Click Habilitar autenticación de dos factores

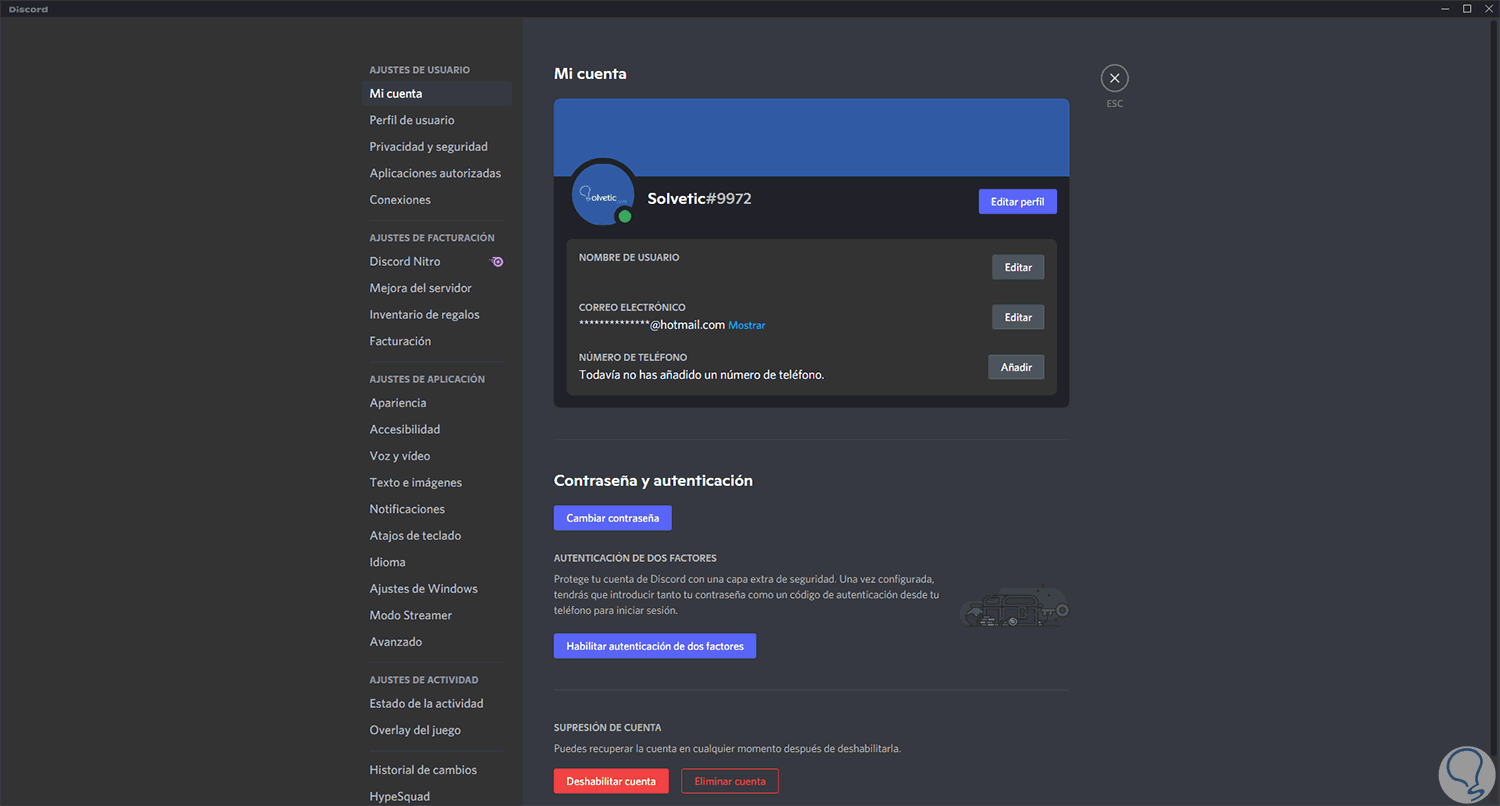pos(655,646)
